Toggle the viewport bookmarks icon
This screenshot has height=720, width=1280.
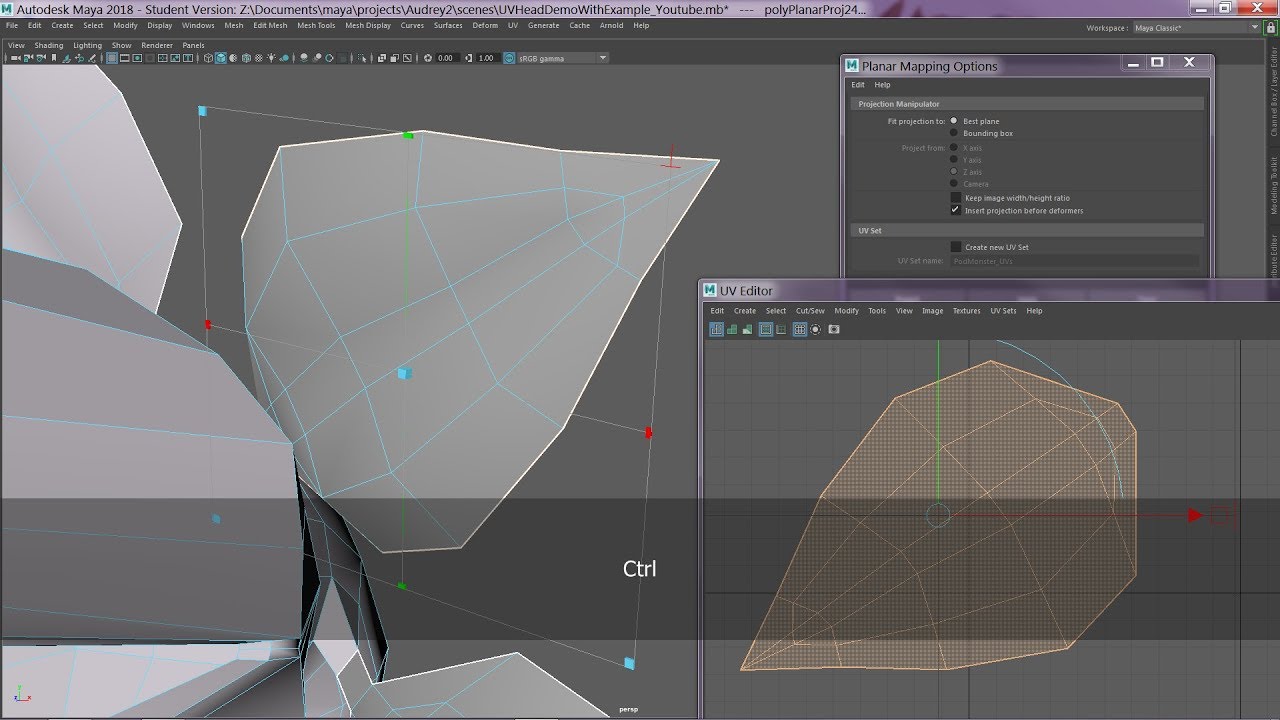tap(53, 58)
